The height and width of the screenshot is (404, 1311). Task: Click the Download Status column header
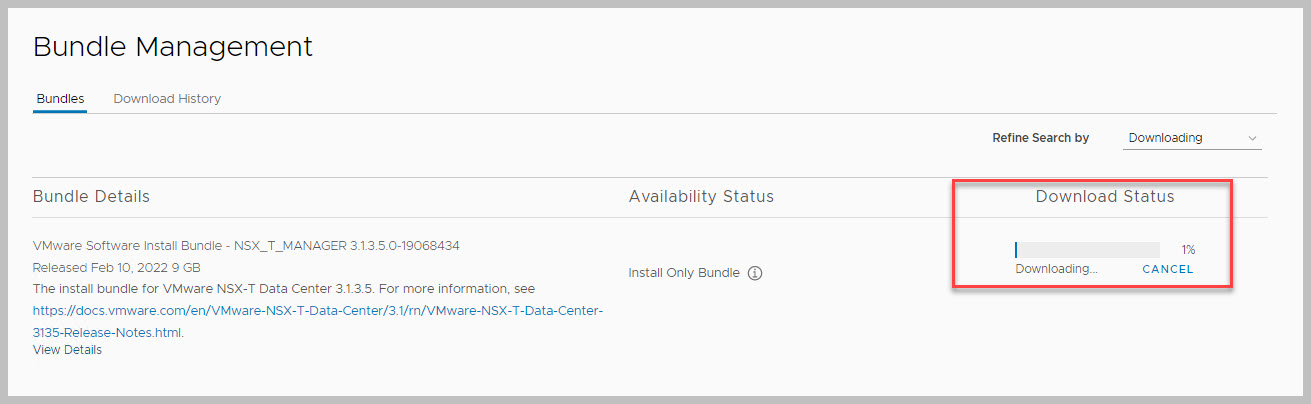coord(1104,196)
